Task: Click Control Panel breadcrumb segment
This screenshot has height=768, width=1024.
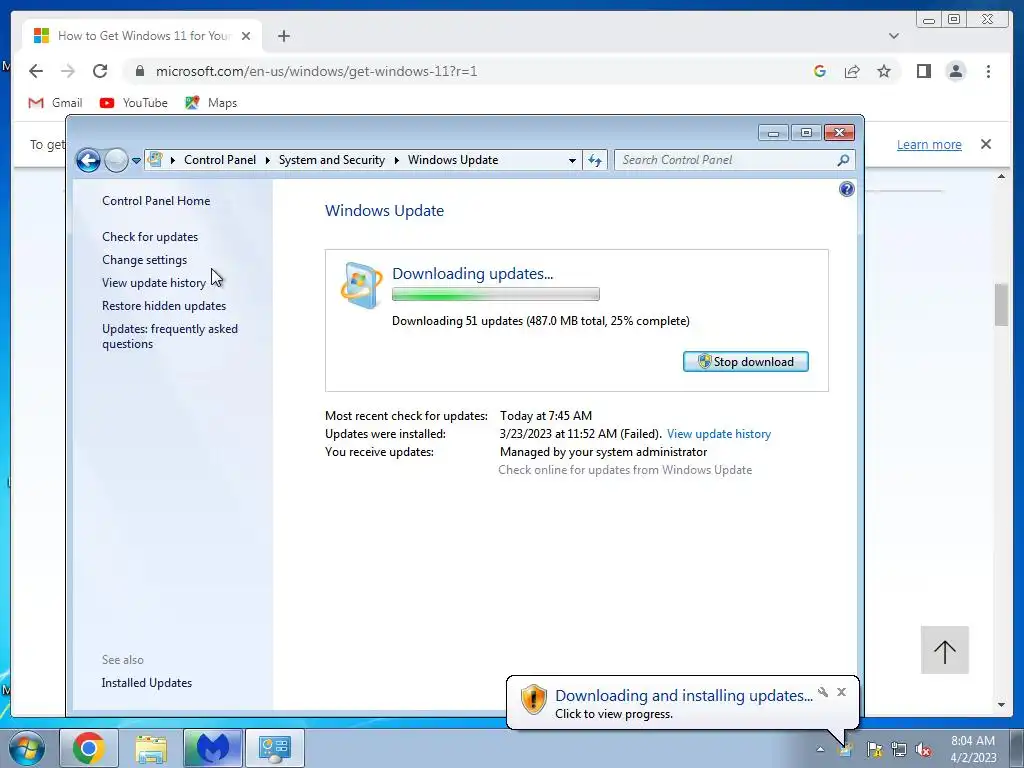Action: pos(220,160)
